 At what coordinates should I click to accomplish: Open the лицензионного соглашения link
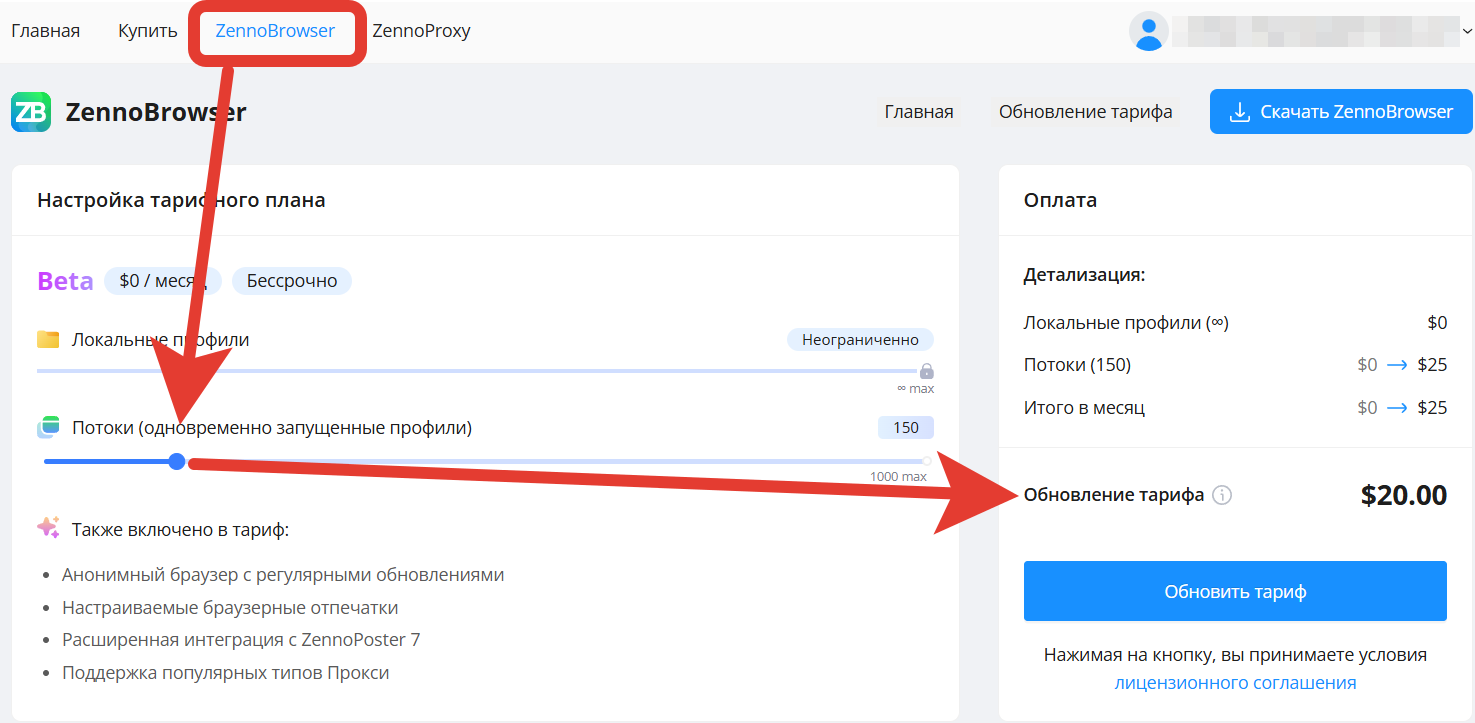pyautogui.click(x=1235, y=683)
